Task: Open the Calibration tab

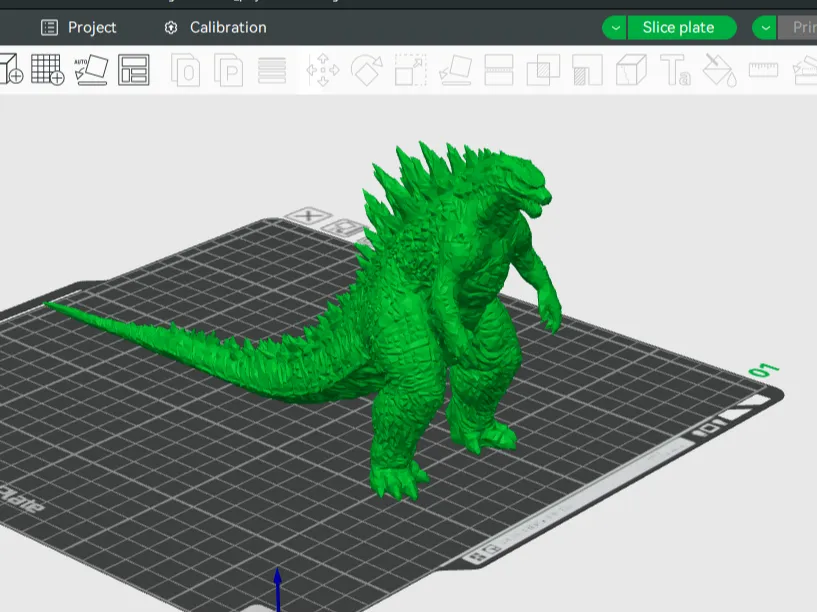Action: click(216, 28)
